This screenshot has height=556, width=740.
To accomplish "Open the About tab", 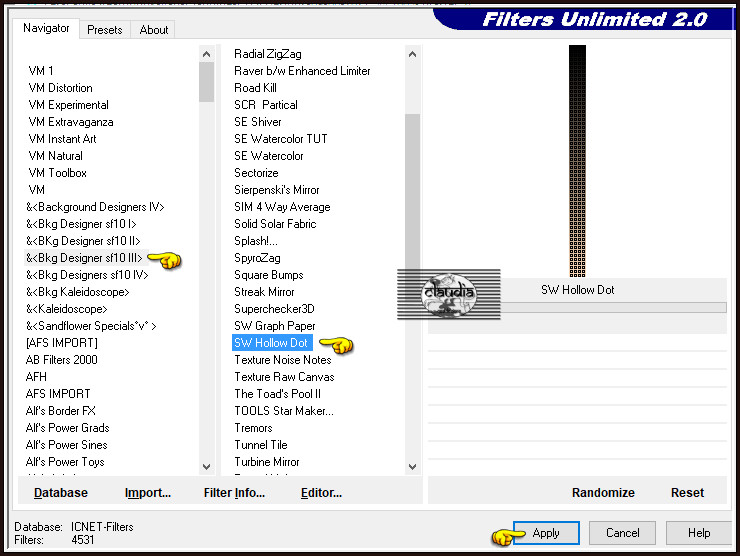I will pyautogui.click(x=153, y=30).
